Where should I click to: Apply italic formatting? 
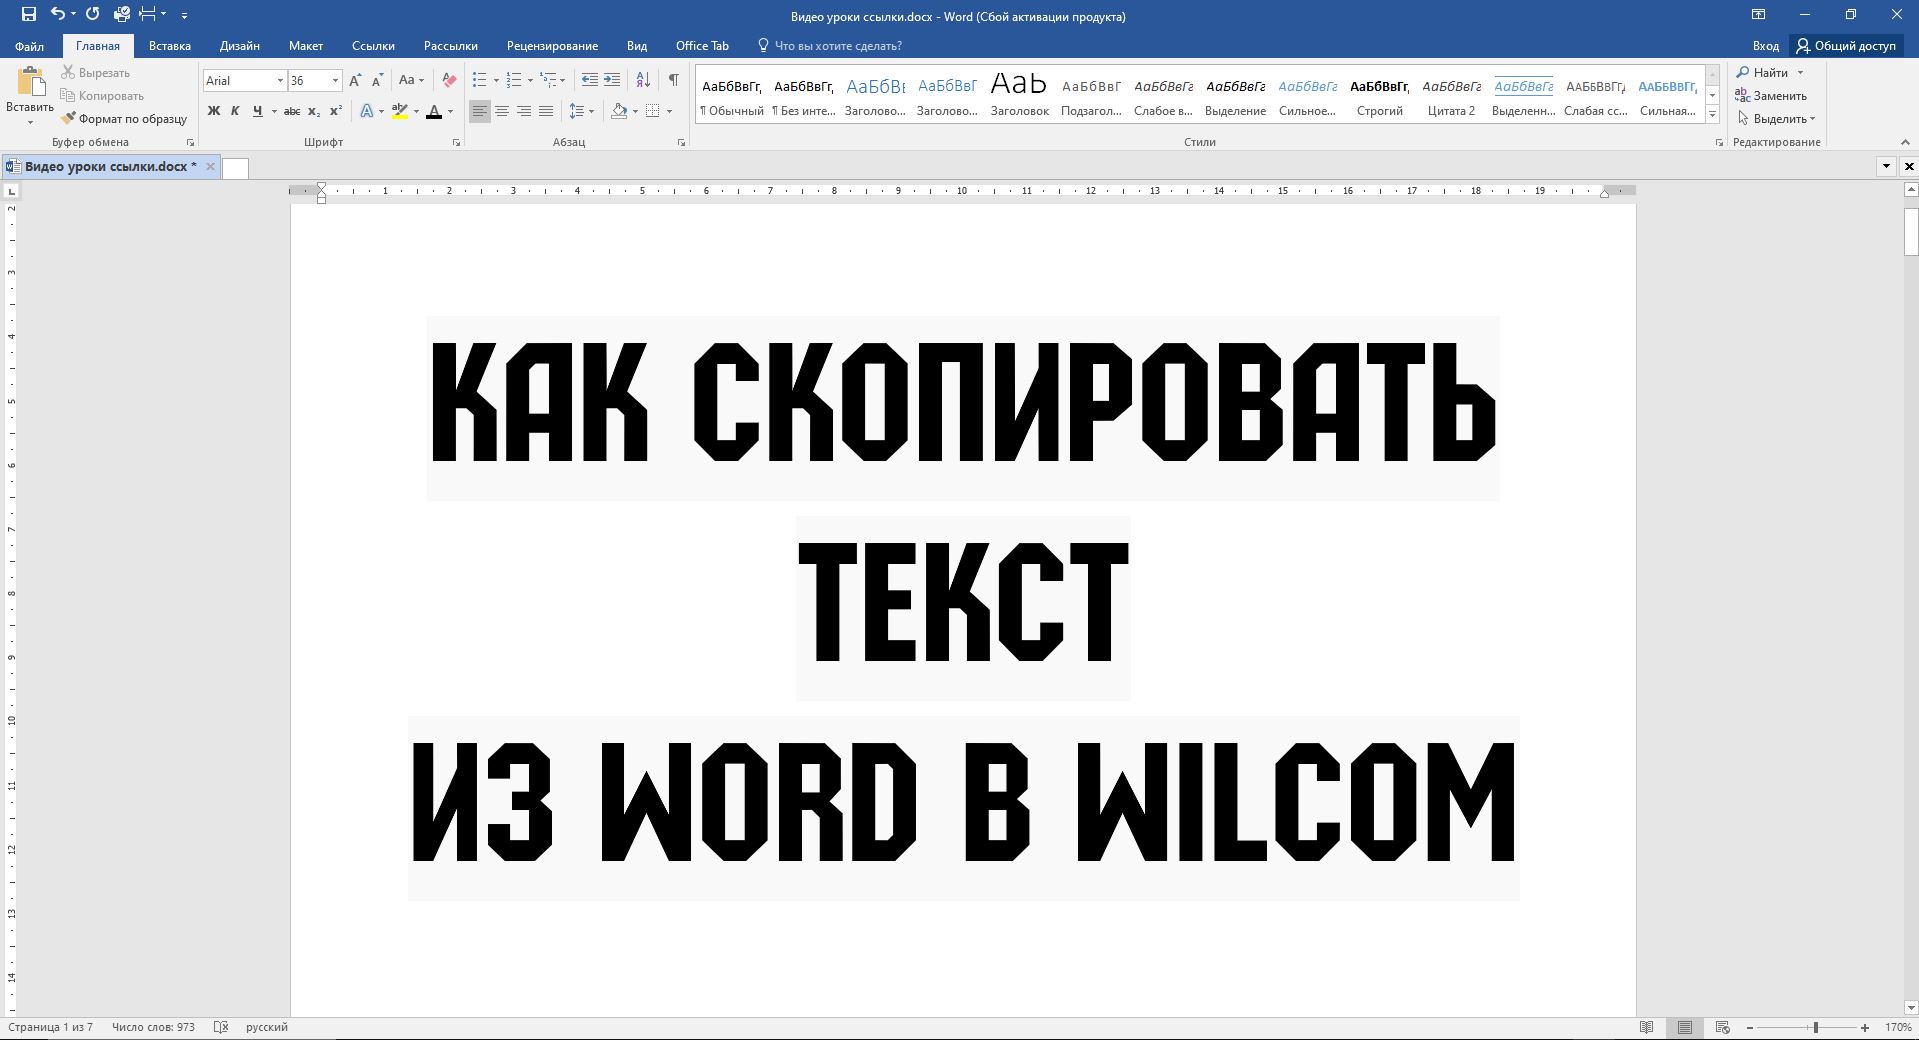[235, 111]
